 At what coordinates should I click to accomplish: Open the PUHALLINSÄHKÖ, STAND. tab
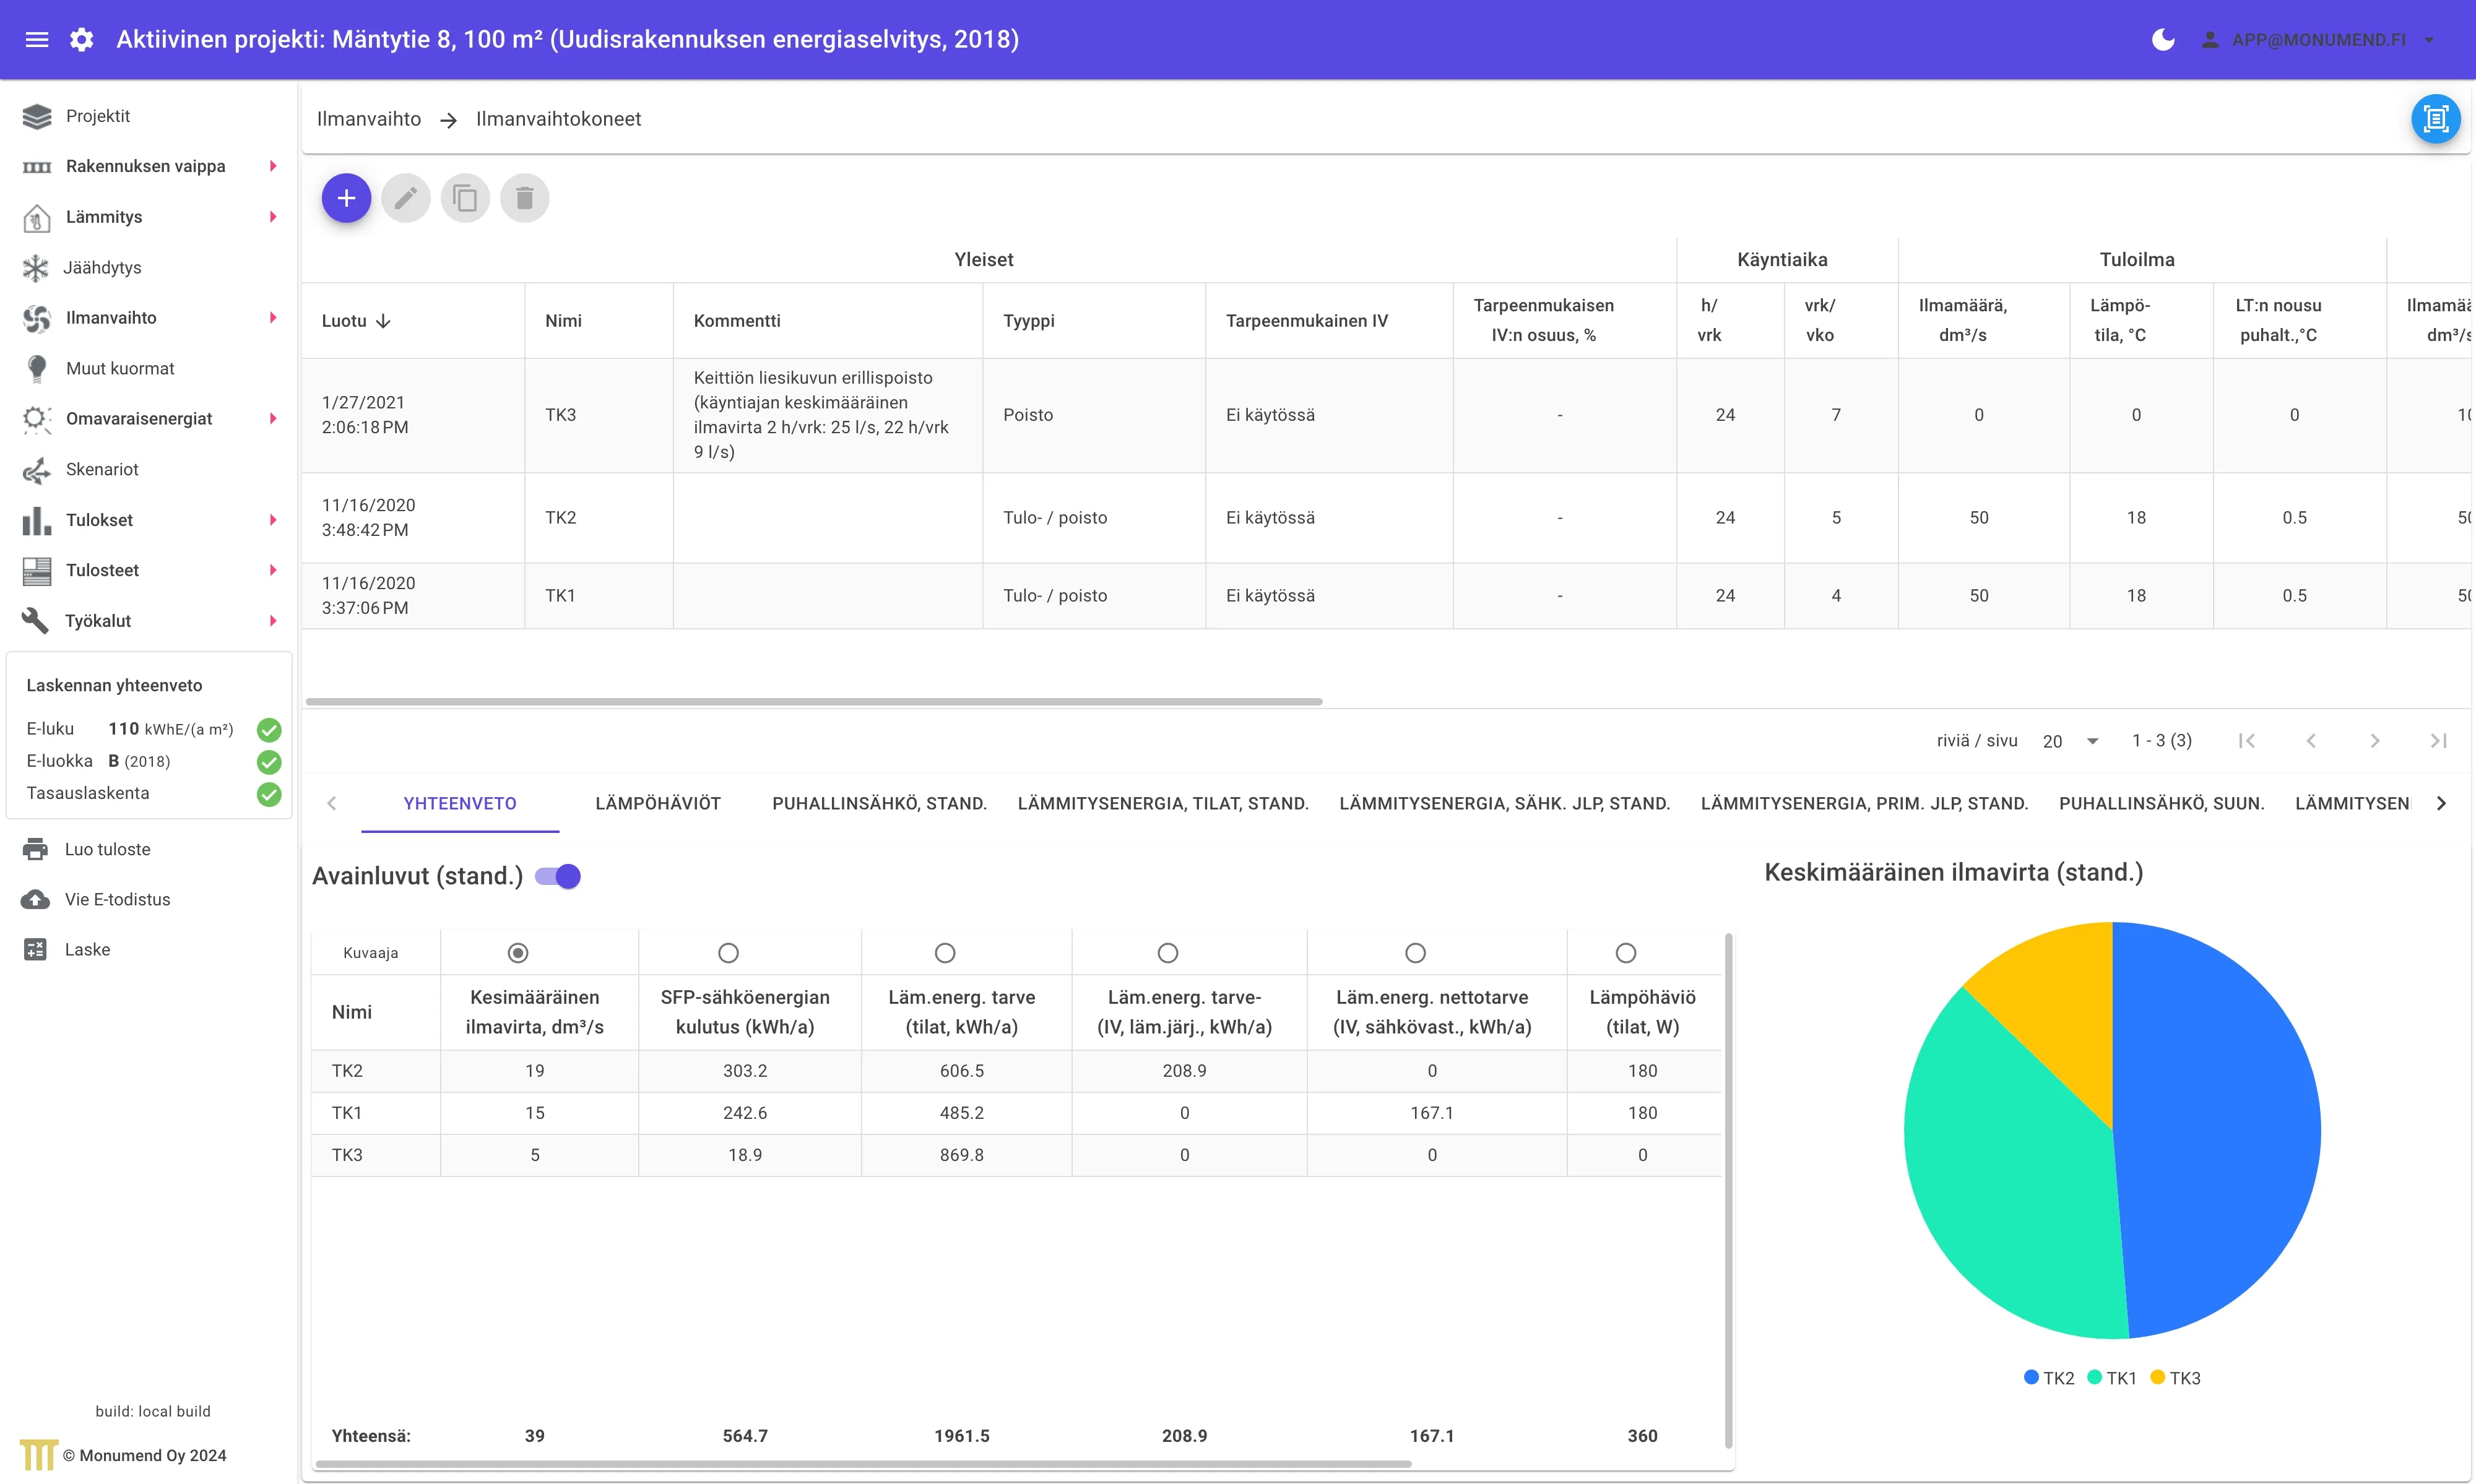tap(879, 803)
